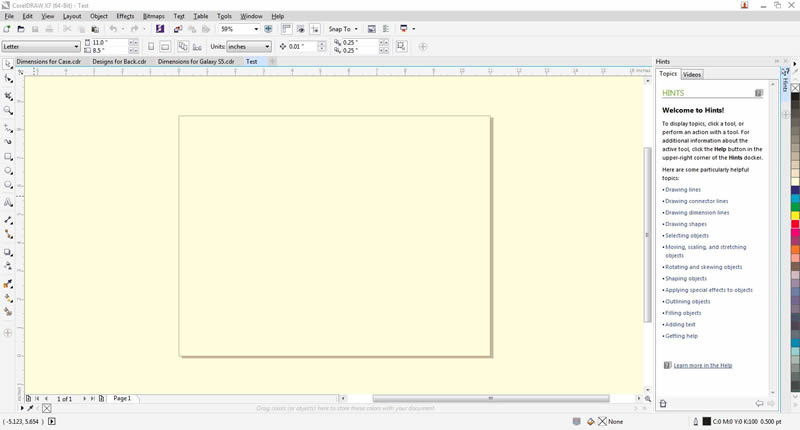Toggle Show Rulers button
The height and width of the screenshot is (430, 800).
click(x=286, y=29)
